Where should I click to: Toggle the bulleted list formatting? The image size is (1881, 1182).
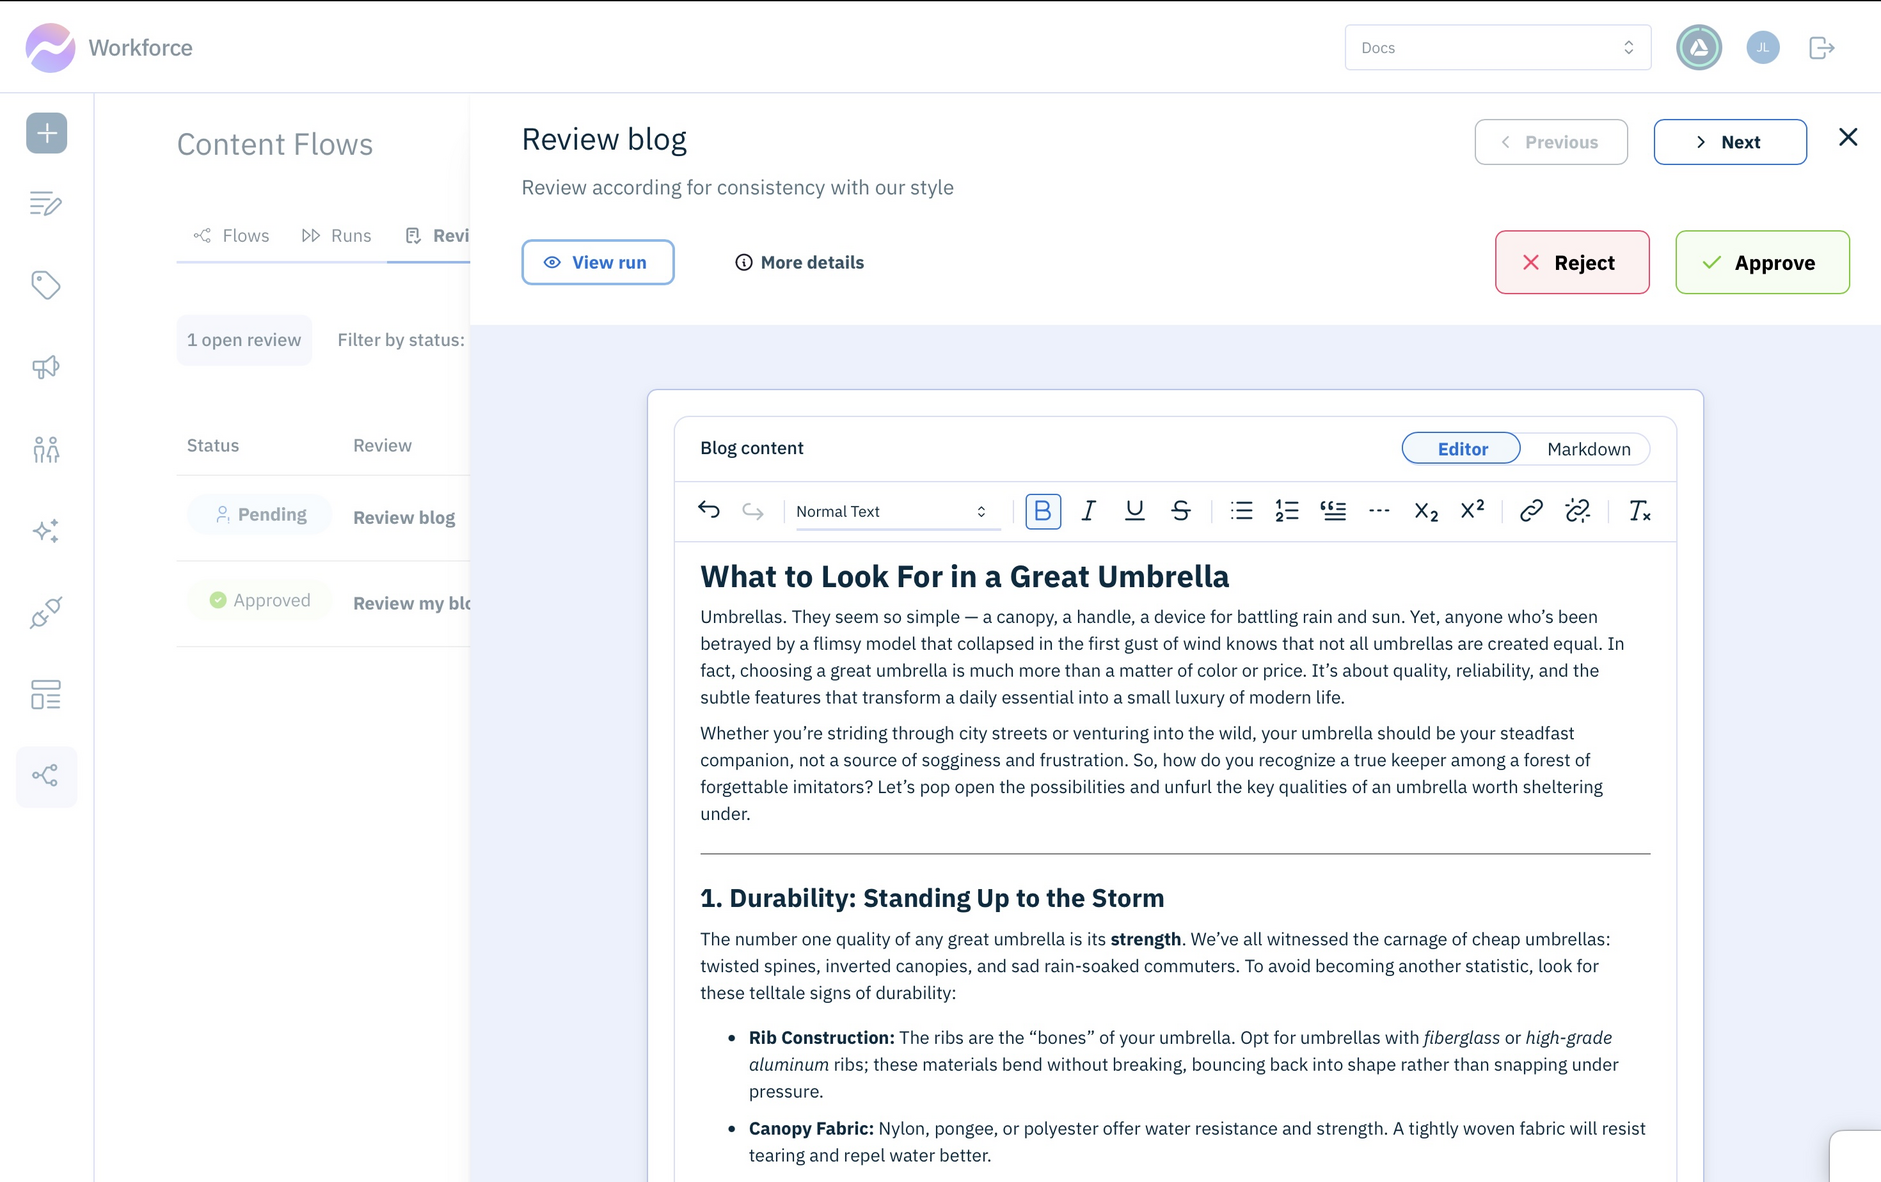click(1241, 510)
